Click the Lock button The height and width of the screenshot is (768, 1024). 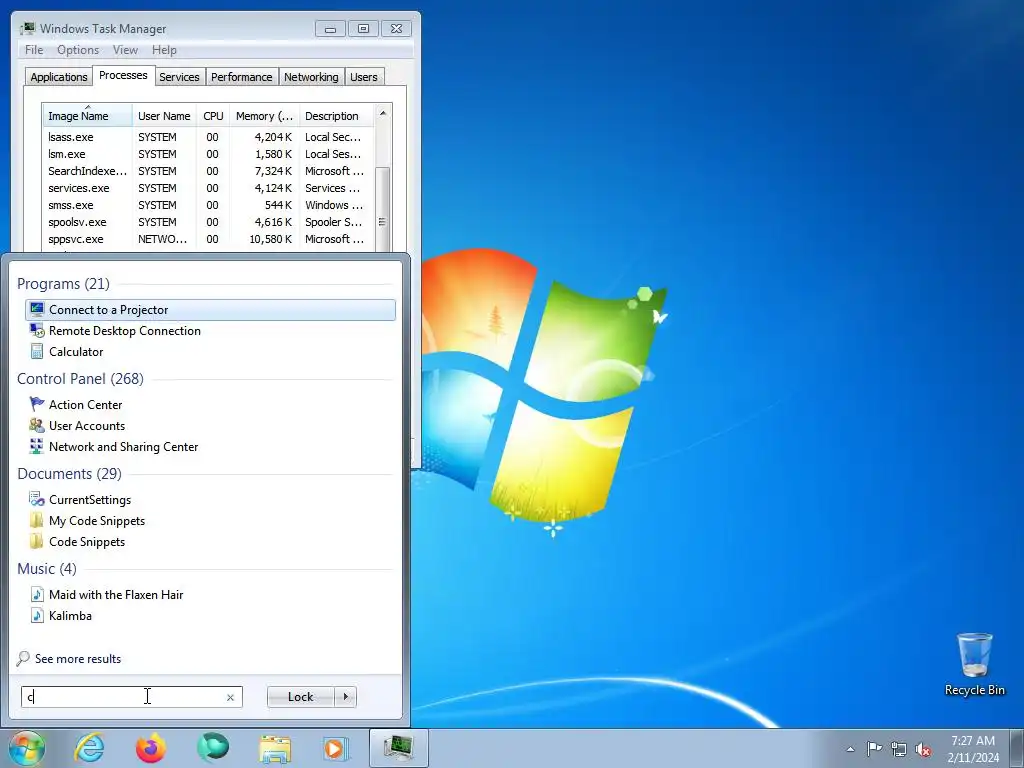pyautogui.click(x=300, y=697)
